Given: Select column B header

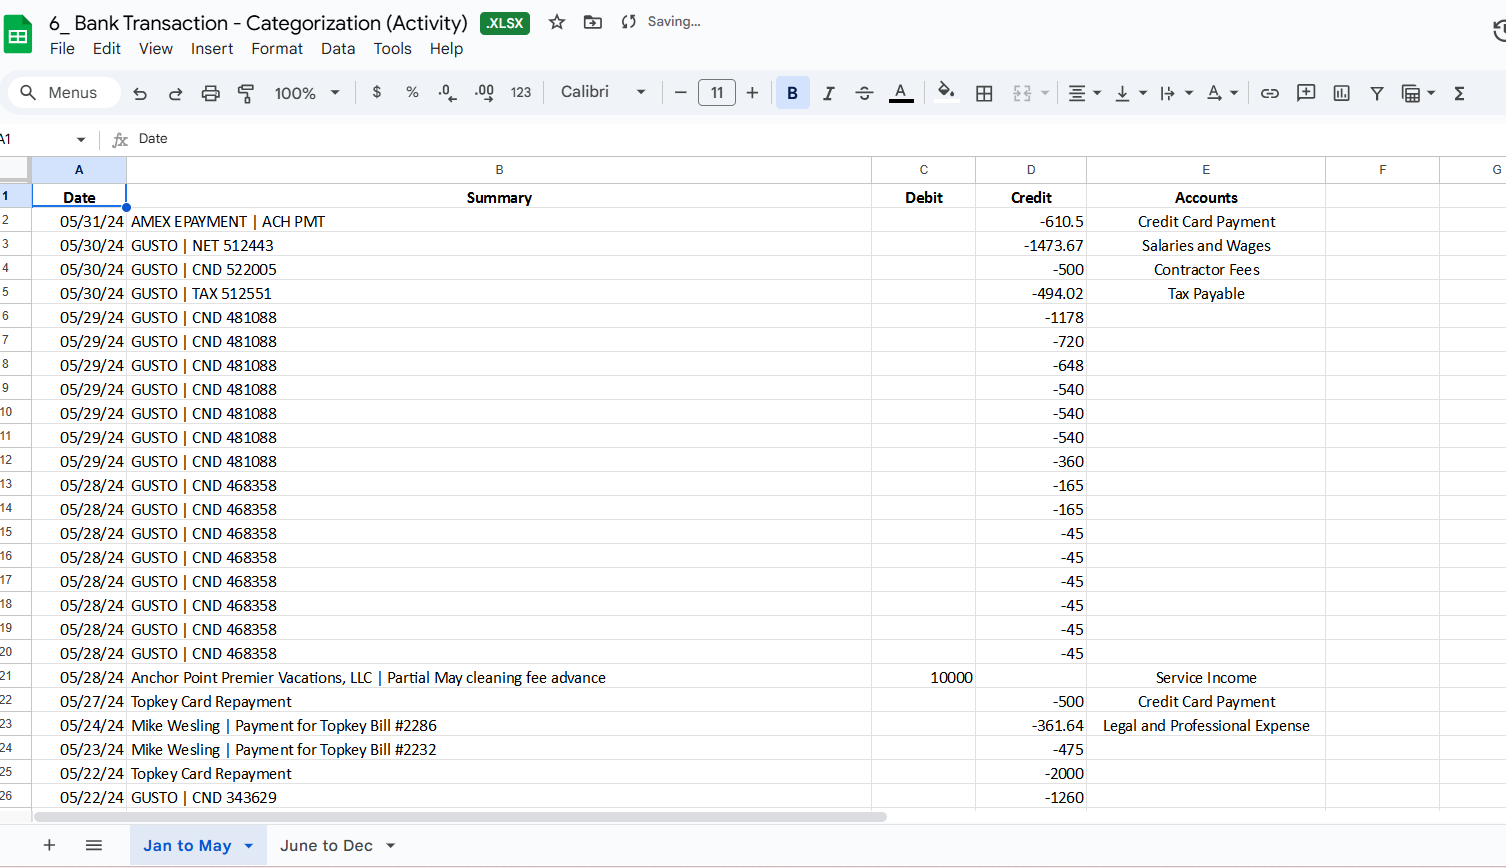Looking at the screenshot, I should tap(499, 170).
